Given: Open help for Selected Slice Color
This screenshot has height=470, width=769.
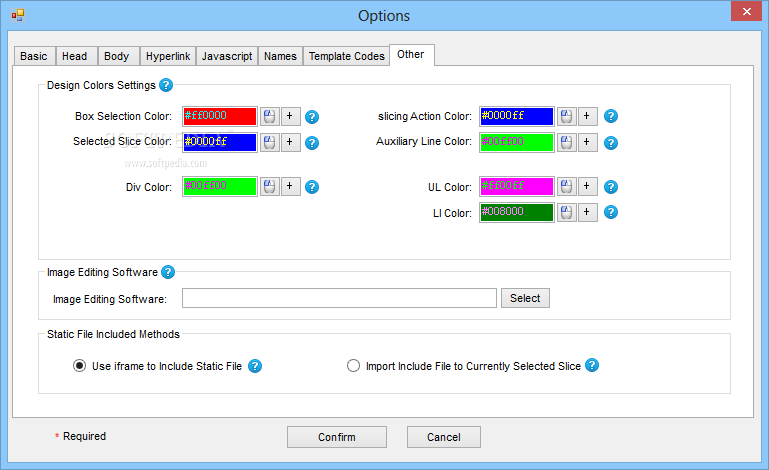Looking at the screenshot, I should [312, 143].
